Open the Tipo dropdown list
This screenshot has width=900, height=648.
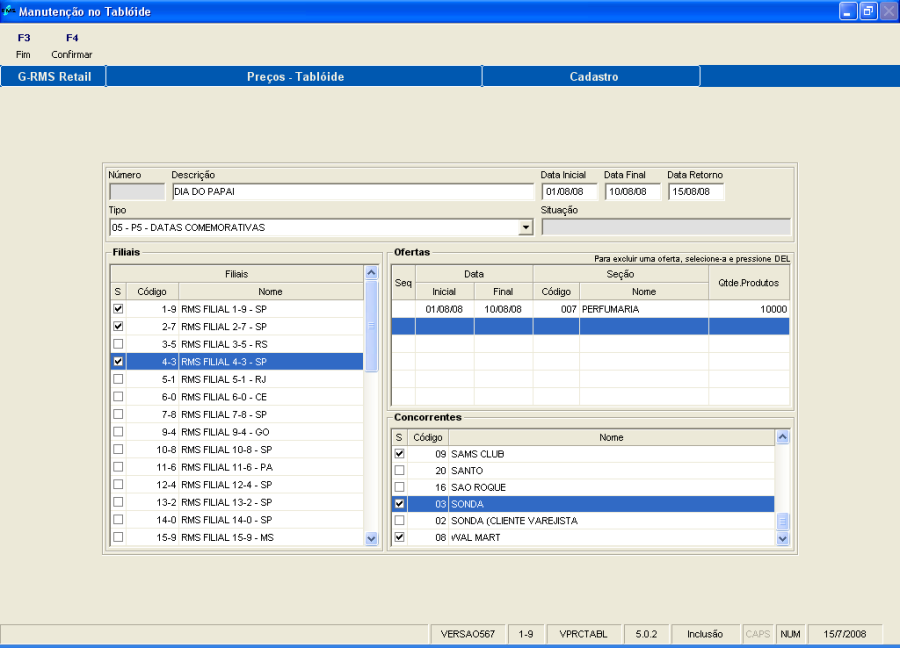[526, 228]
